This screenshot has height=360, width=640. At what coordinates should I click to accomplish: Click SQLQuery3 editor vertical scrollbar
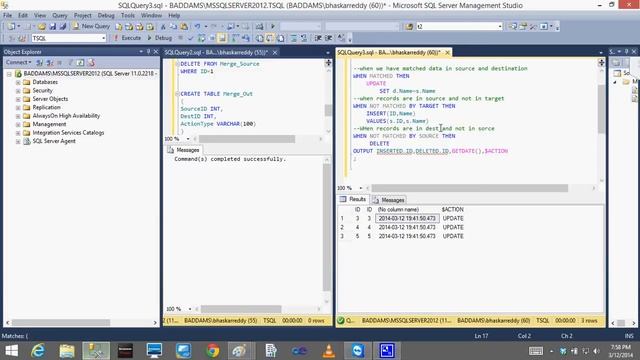(x=601, y=109)
